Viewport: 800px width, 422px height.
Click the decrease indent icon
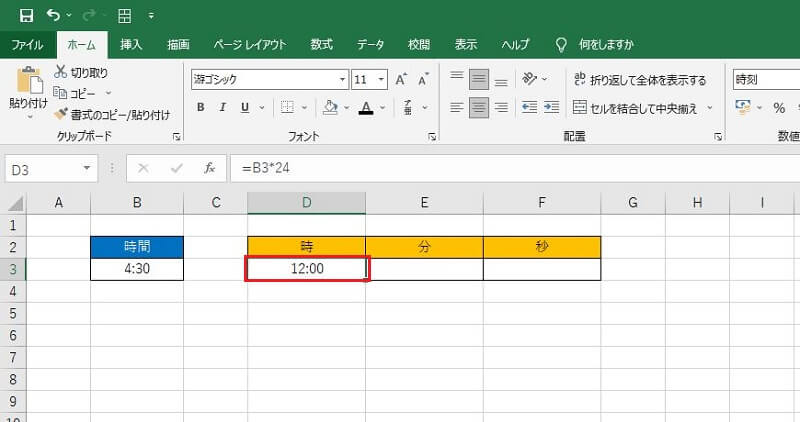point(530,107)
